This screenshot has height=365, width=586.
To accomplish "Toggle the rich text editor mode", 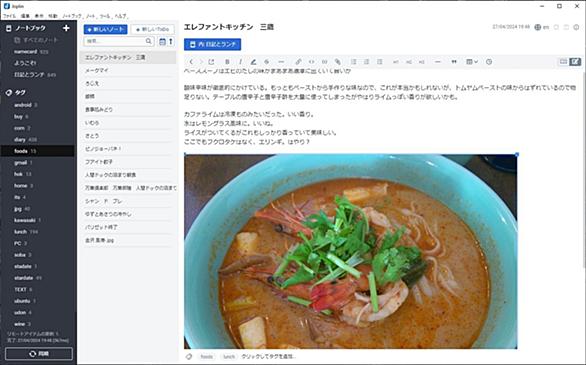I will click(x=575, y=62).
